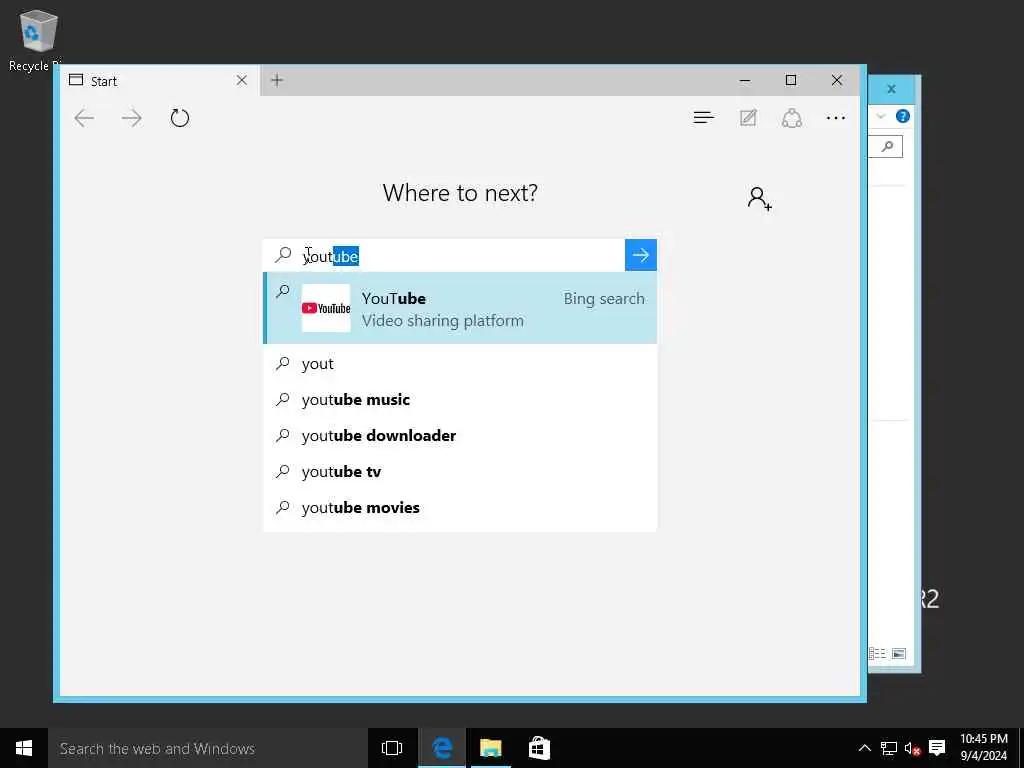Select the 'yout' suggestion
Viewport: 1024px width, 768px height.
(x=460, y=364)
